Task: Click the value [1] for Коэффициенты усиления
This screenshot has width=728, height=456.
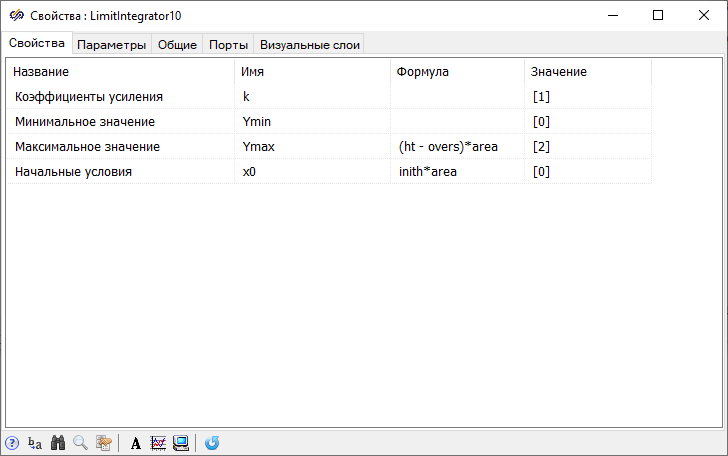Action: tap(541, 97)
